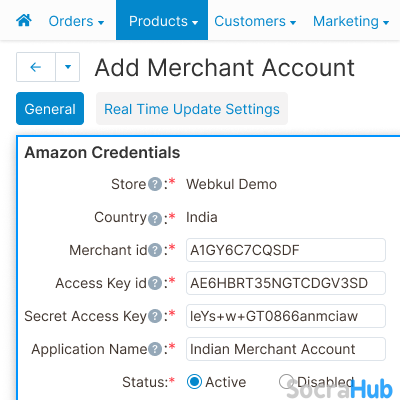This screenshot has height=400, width=400.
Task: Select the Active status radio button
Action: pos(194,382)
